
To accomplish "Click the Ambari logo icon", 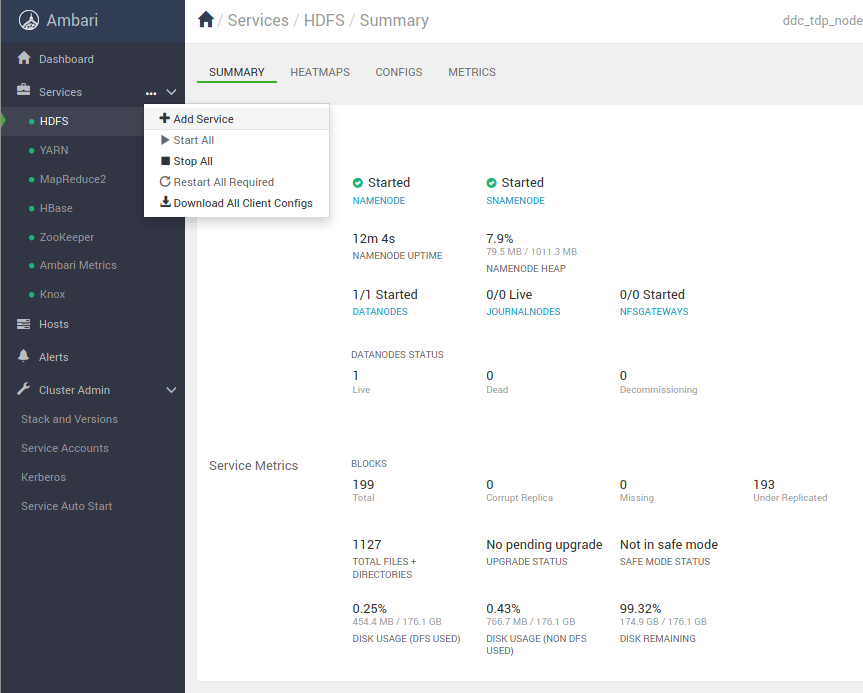I will tap(29, 20).
